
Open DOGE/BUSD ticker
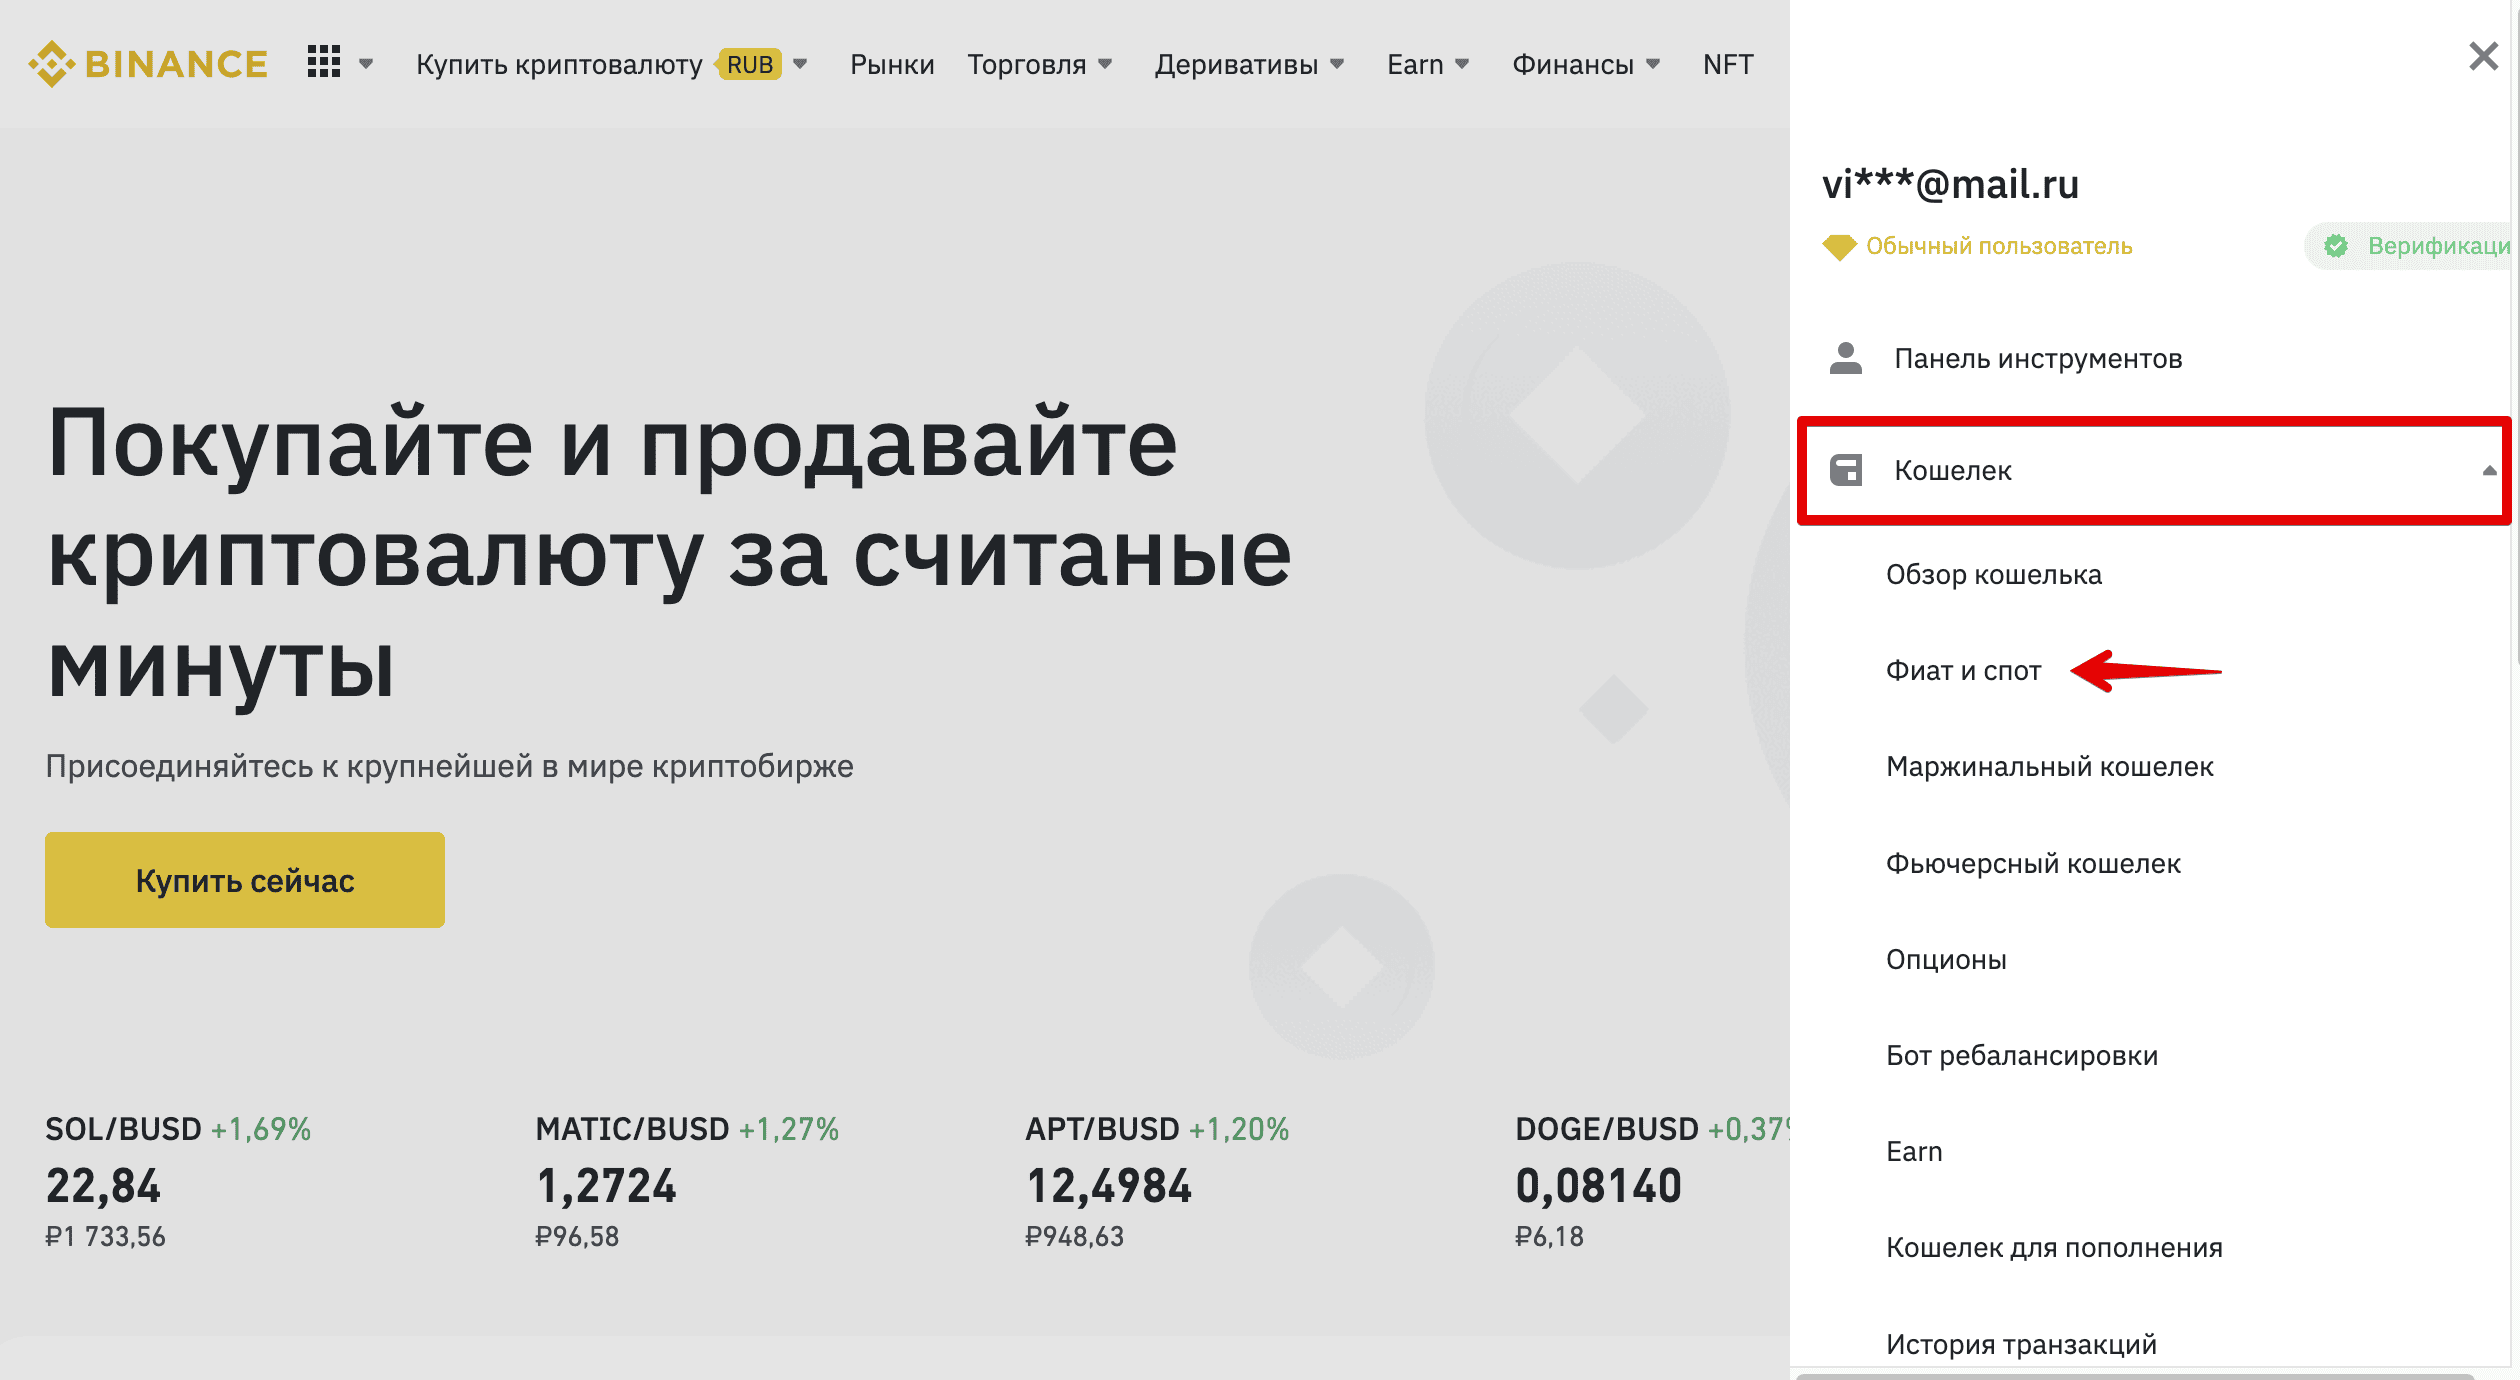pos(1606,1129)
